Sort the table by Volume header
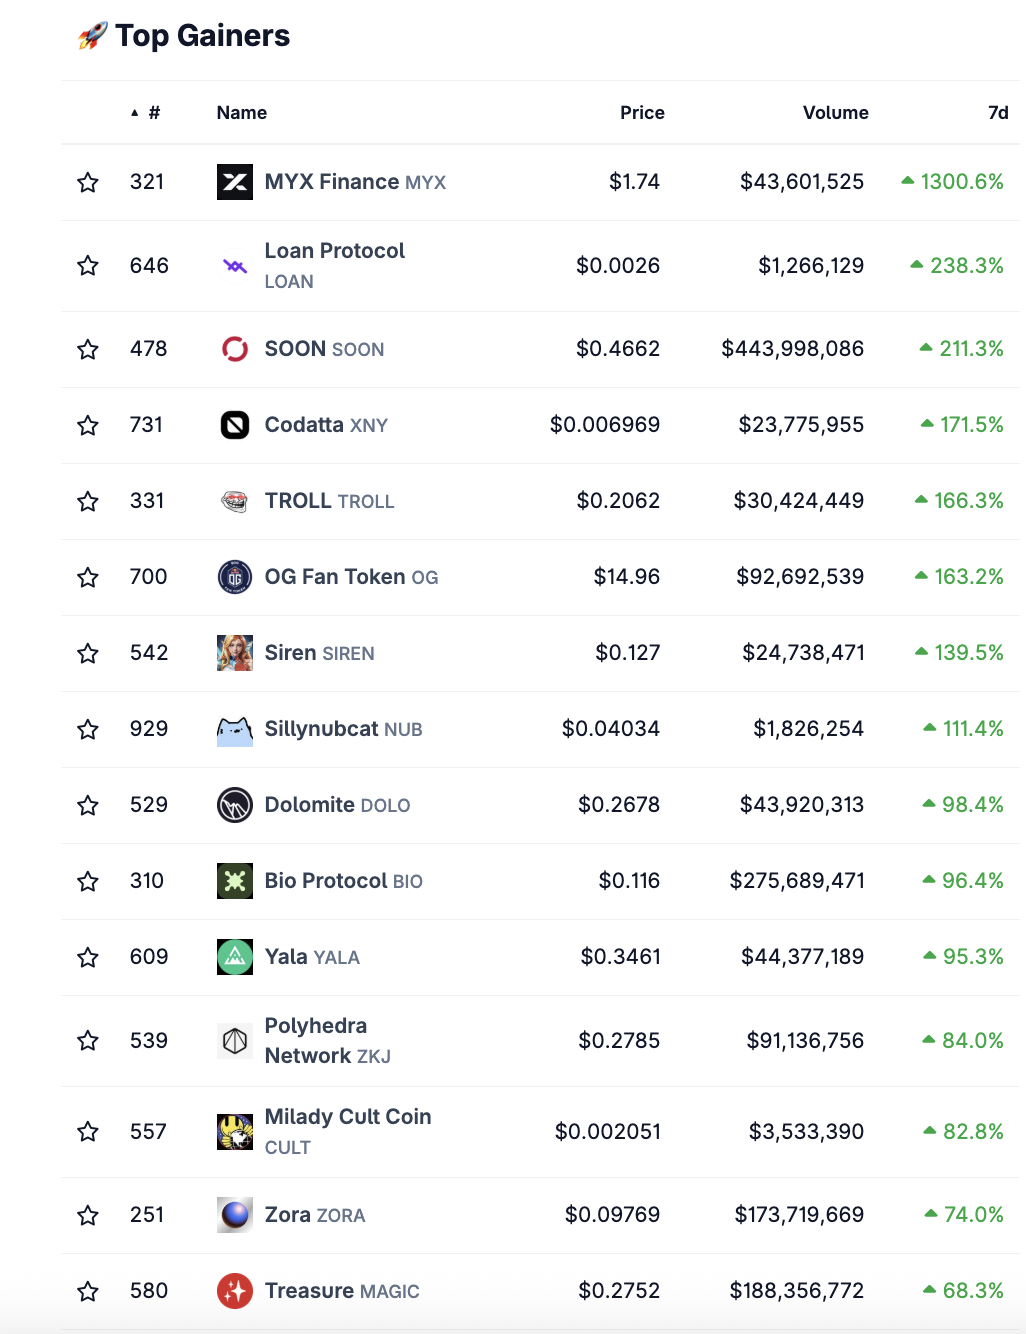The height and width of the screenshot is (1334, 1026). pos(836,113)
